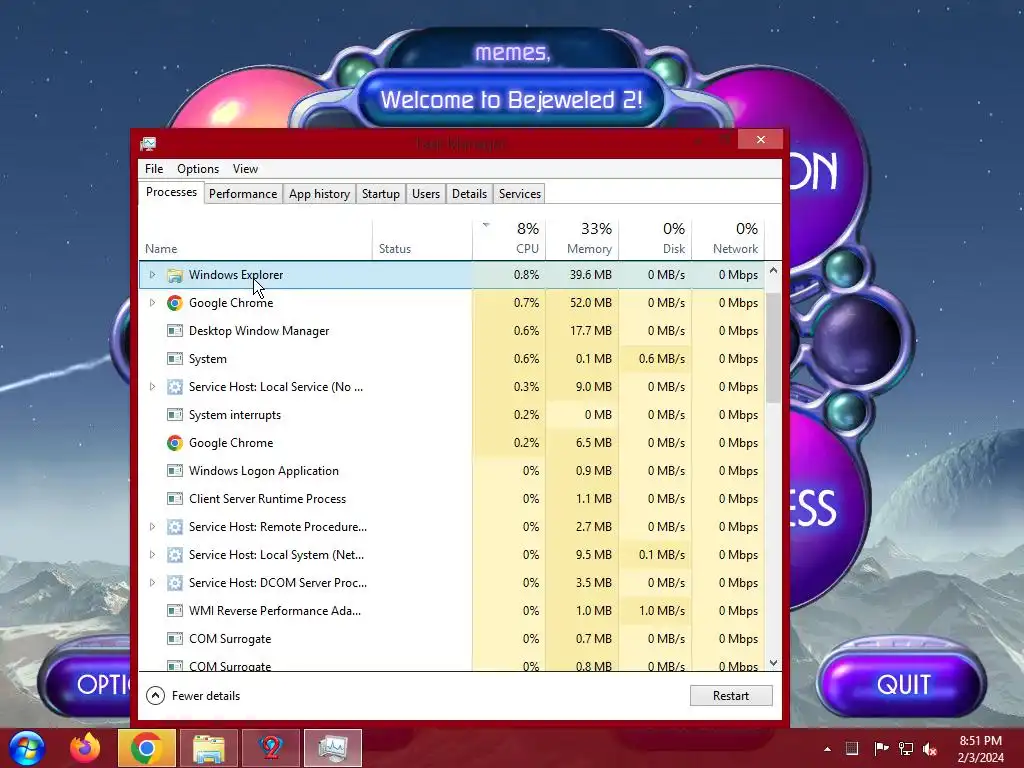
Task: Click Service Host: Remote Procedure gear icon
Action: coord(174,527)
